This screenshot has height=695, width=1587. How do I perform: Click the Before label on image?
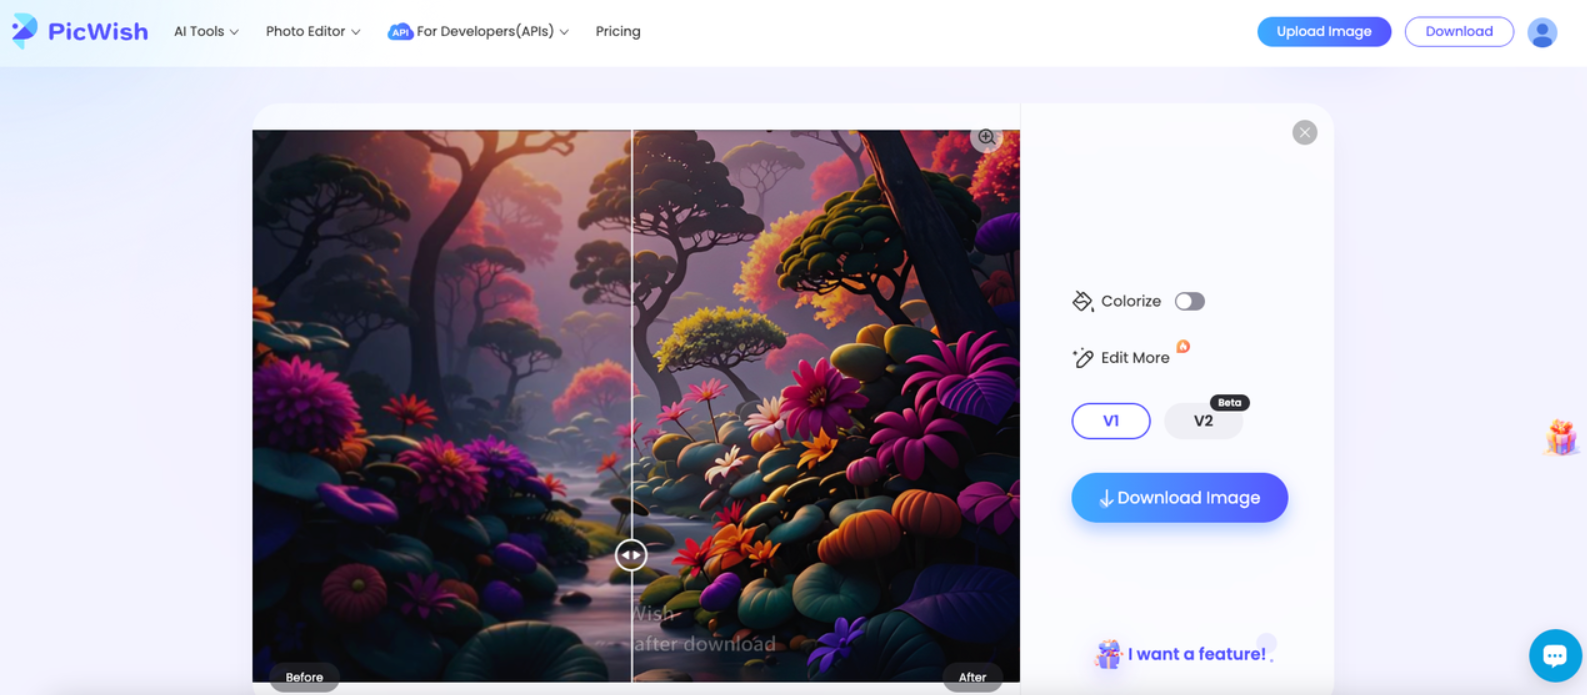(304, 677)
